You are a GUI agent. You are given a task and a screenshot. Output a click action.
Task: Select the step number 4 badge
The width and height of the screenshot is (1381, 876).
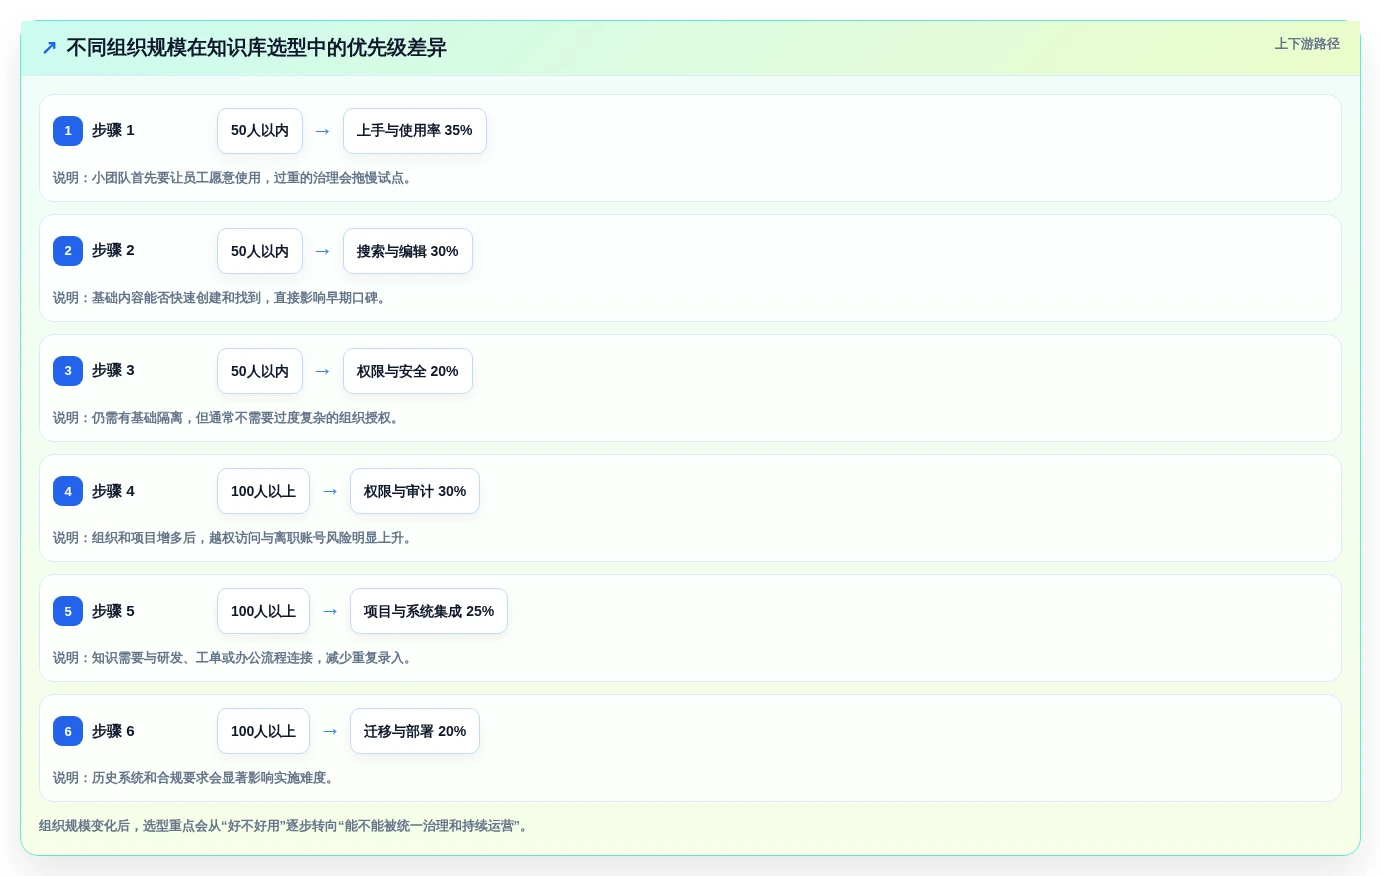click(68, 491)
